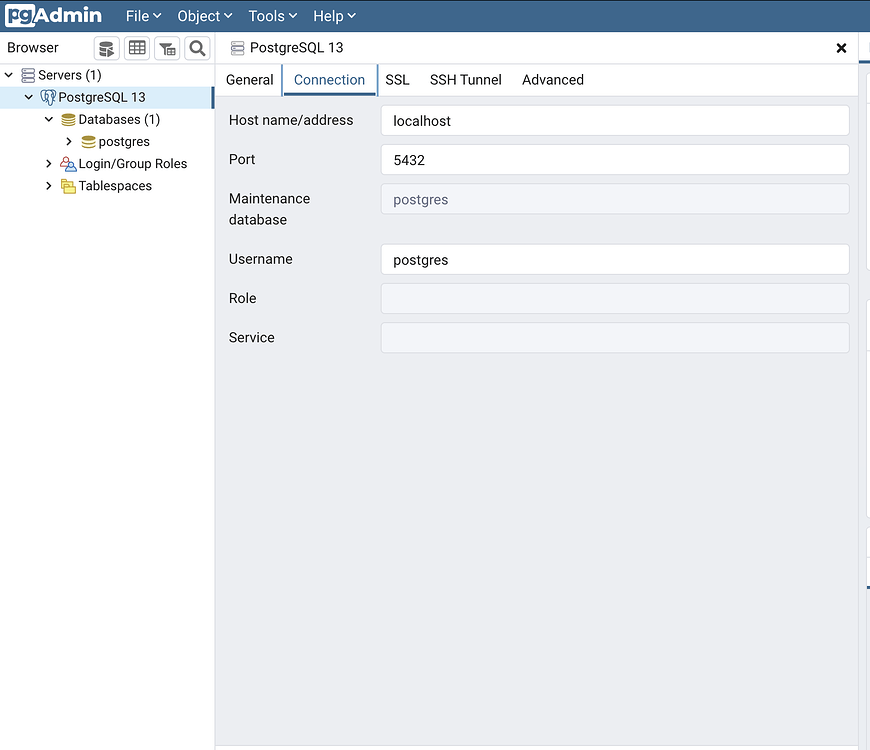Open the Query Tool from the browser toolbar

coord(106,47)
